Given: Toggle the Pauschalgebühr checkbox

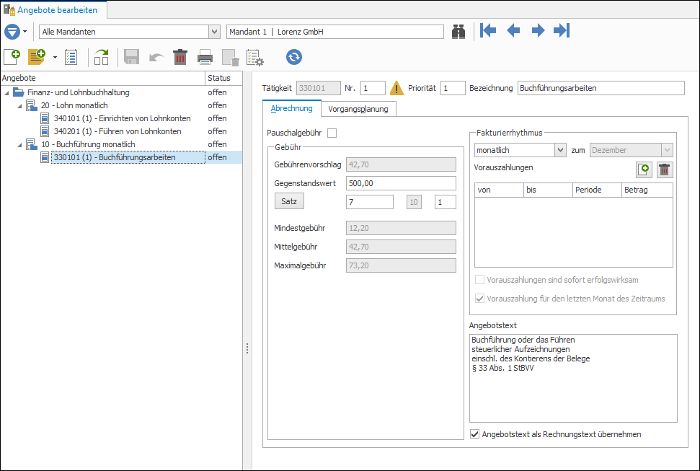Looking at the screenshot, I should coord(332,133).
